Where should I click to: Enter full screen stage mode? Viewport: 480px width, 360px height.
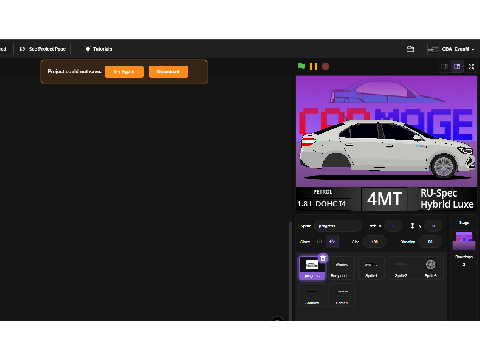pos(471,67)
